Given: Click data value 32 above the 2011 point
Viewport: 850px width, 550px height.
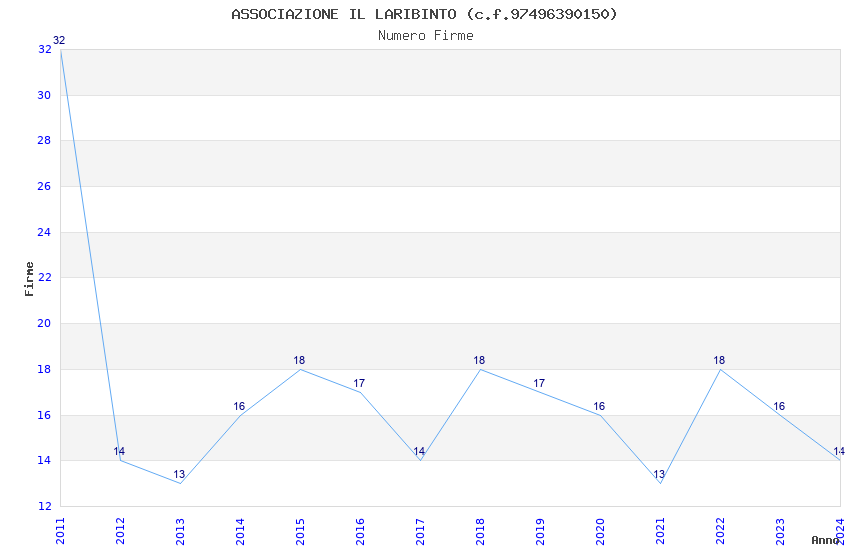Looking at the screenshot, I should pos(59,40).
